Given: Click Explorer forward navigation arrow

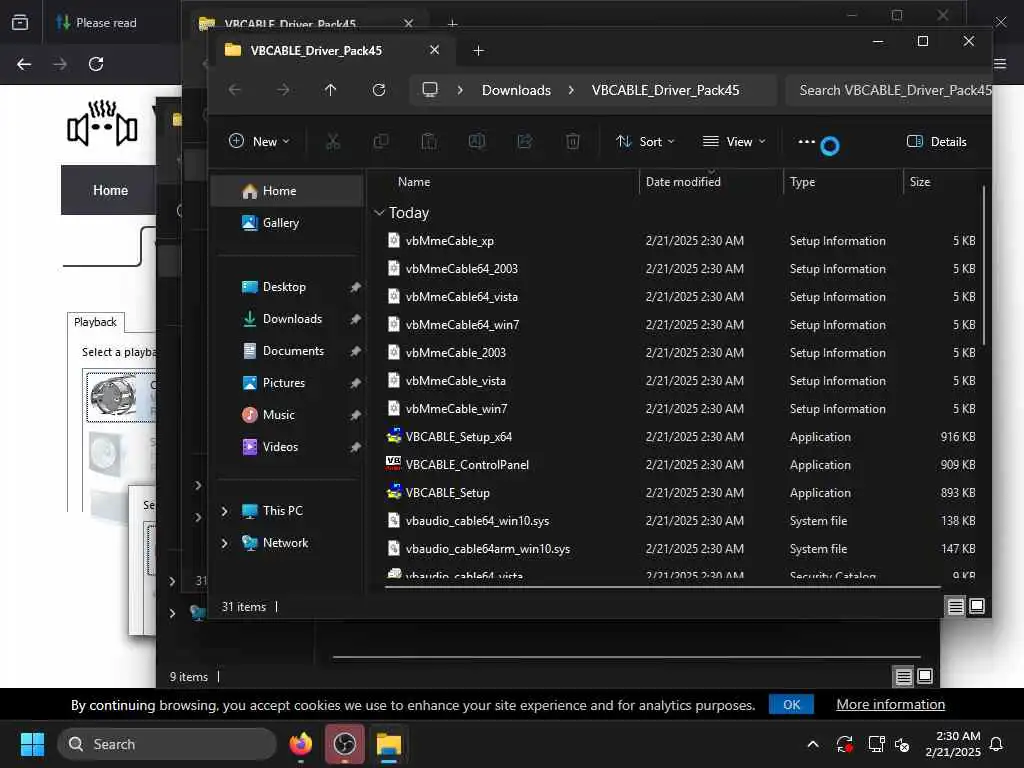Looking at the screenshot, I should point(283,90).
